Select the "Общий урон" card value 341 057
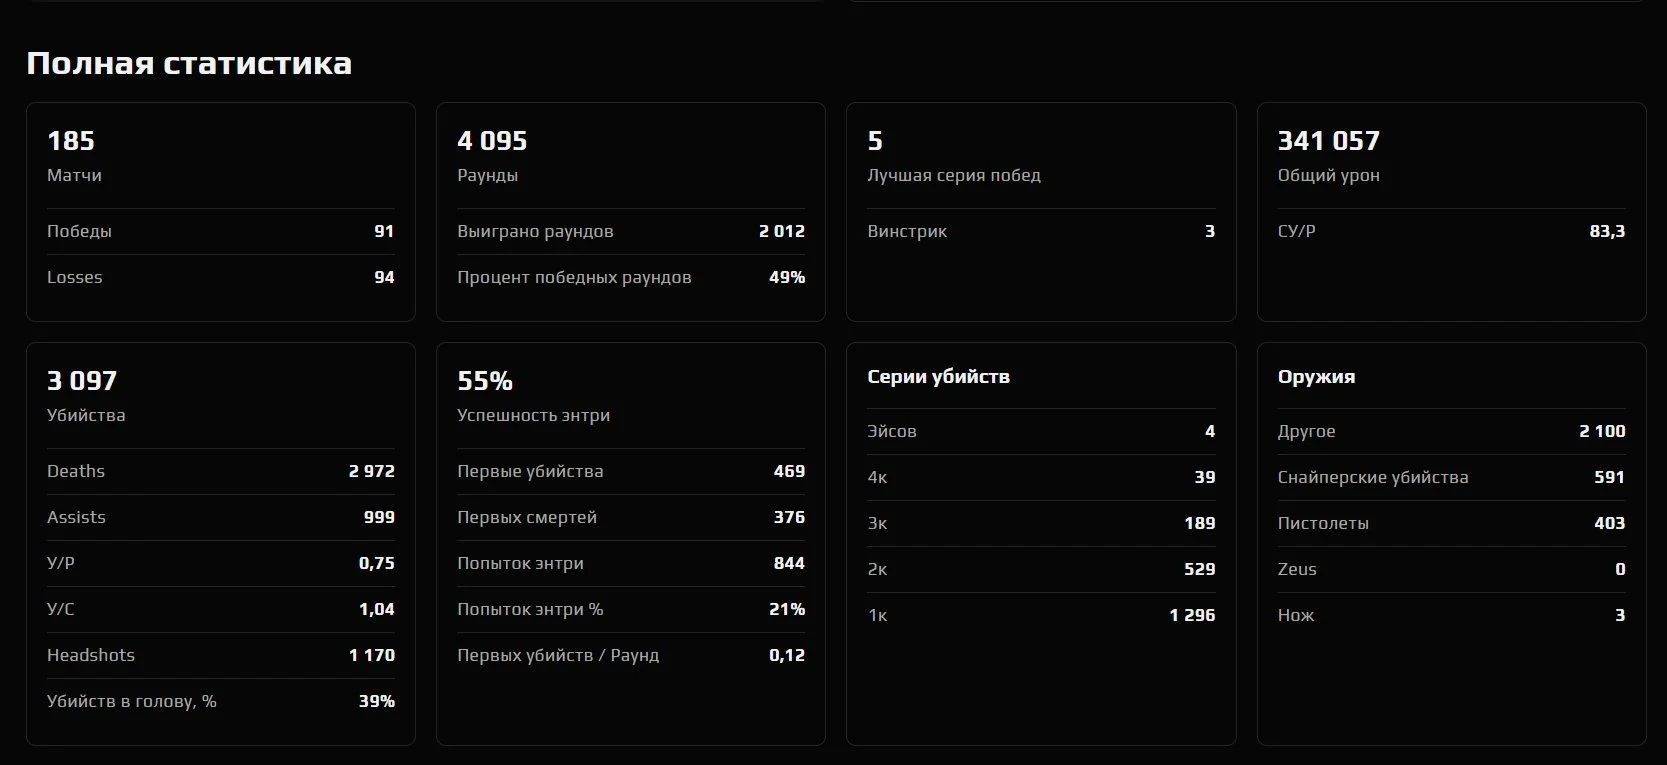The height and width of the screenshot is (765, 1667). (x=1328, y=141)
